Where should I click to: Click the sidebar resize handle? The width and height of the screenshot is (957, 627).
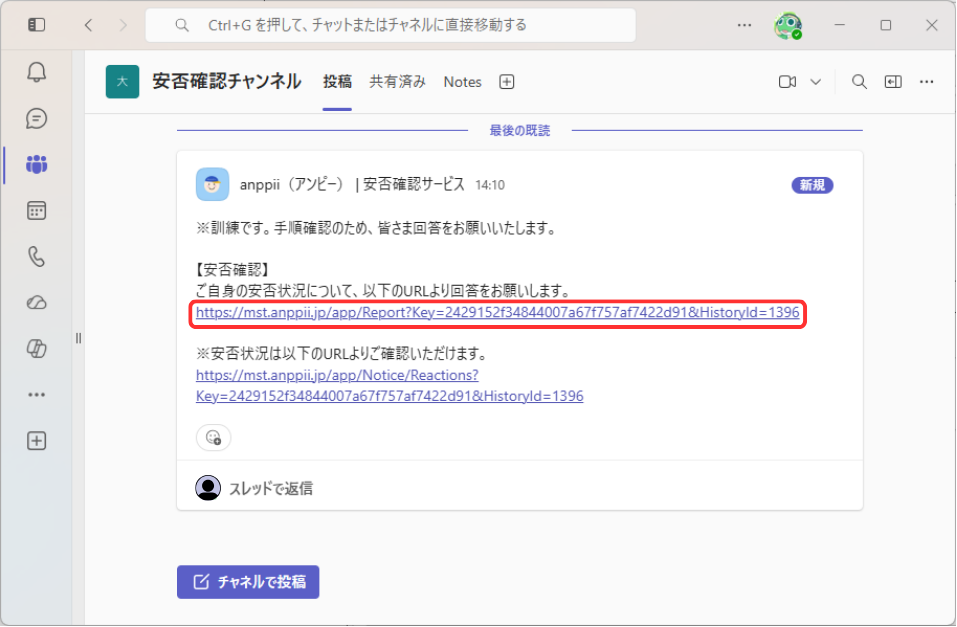tap(78, 338)
